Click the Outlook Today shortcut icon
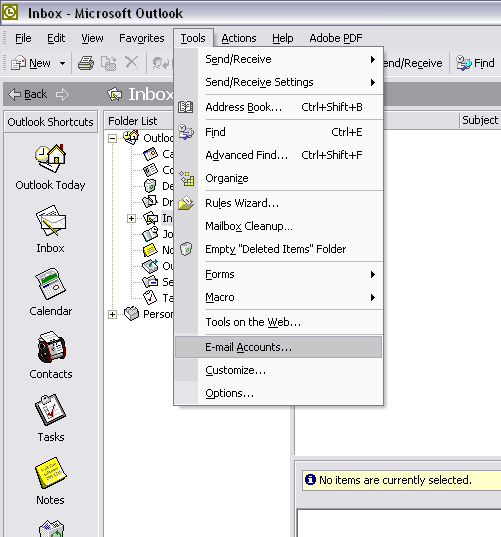 50,158
